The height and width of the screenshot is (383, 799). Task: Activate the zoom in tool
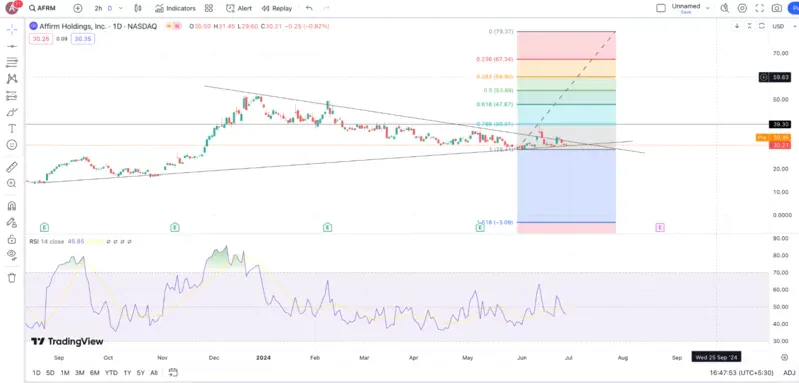pos(12,183)
